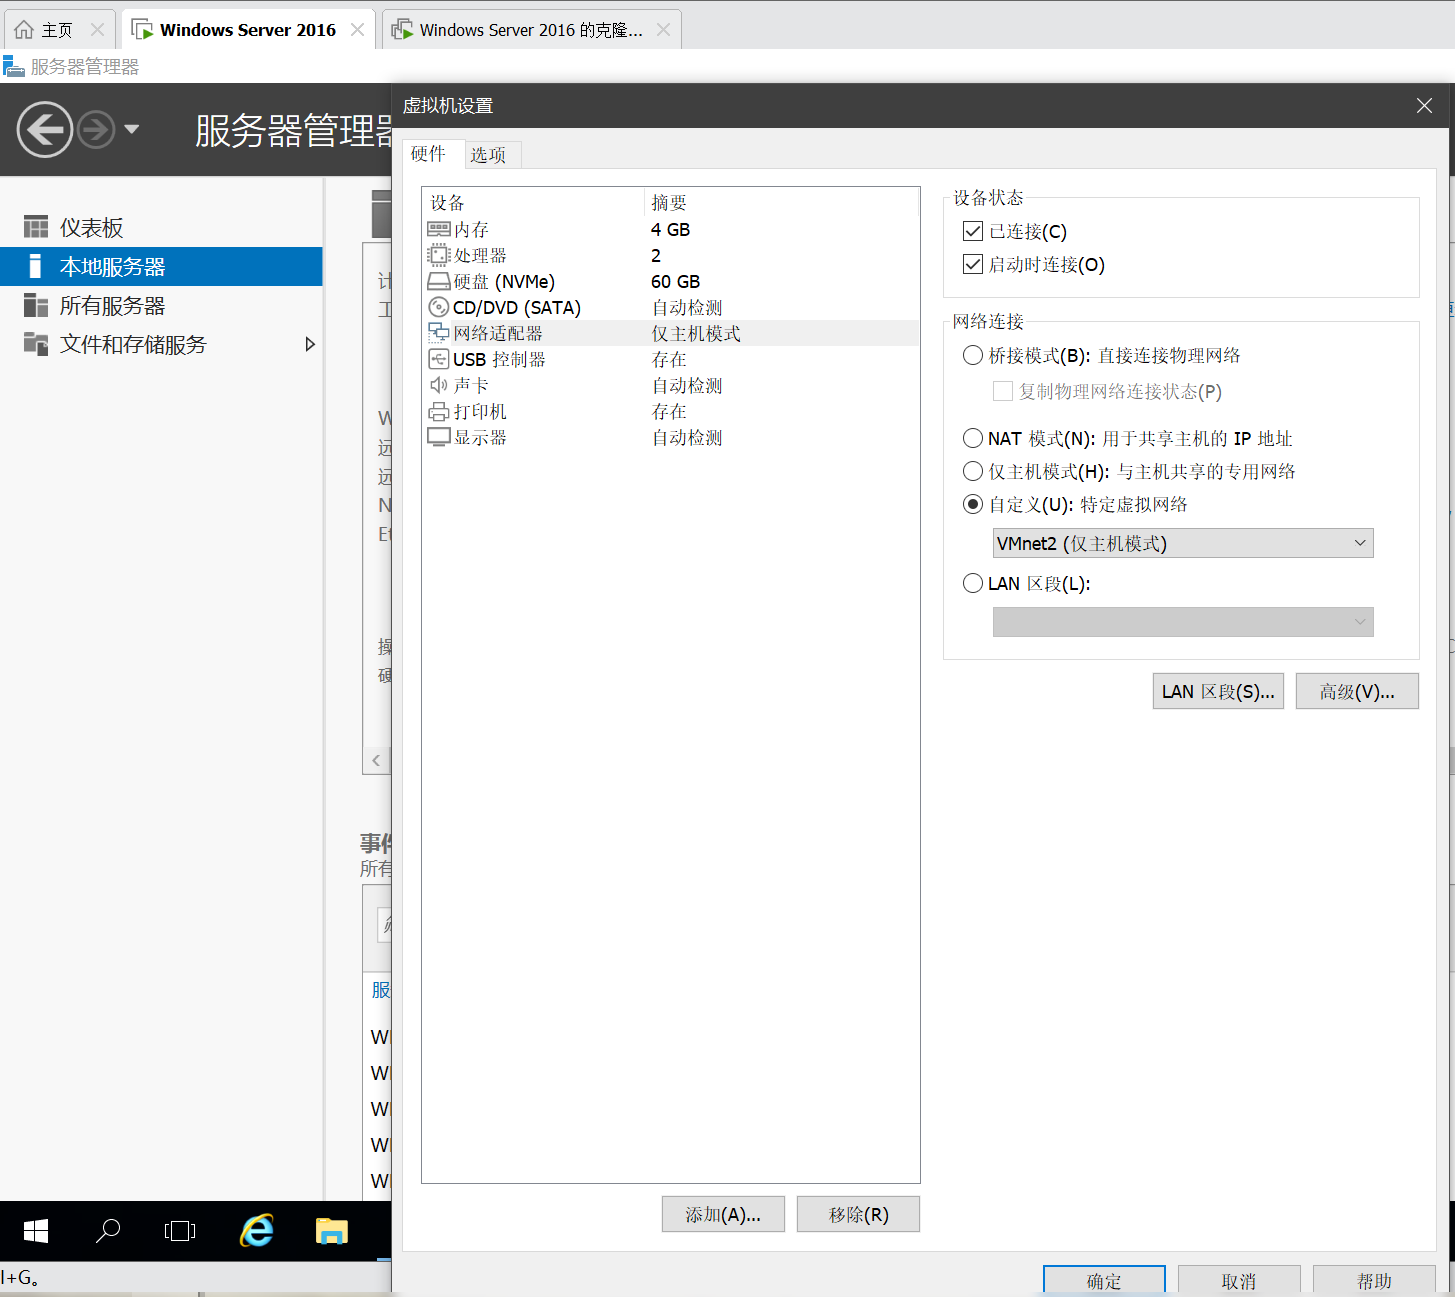This screenshot has width=1455, height=1297.
Task: Switch to Windows Server 2016 tab
Action: tap(248, 30)
